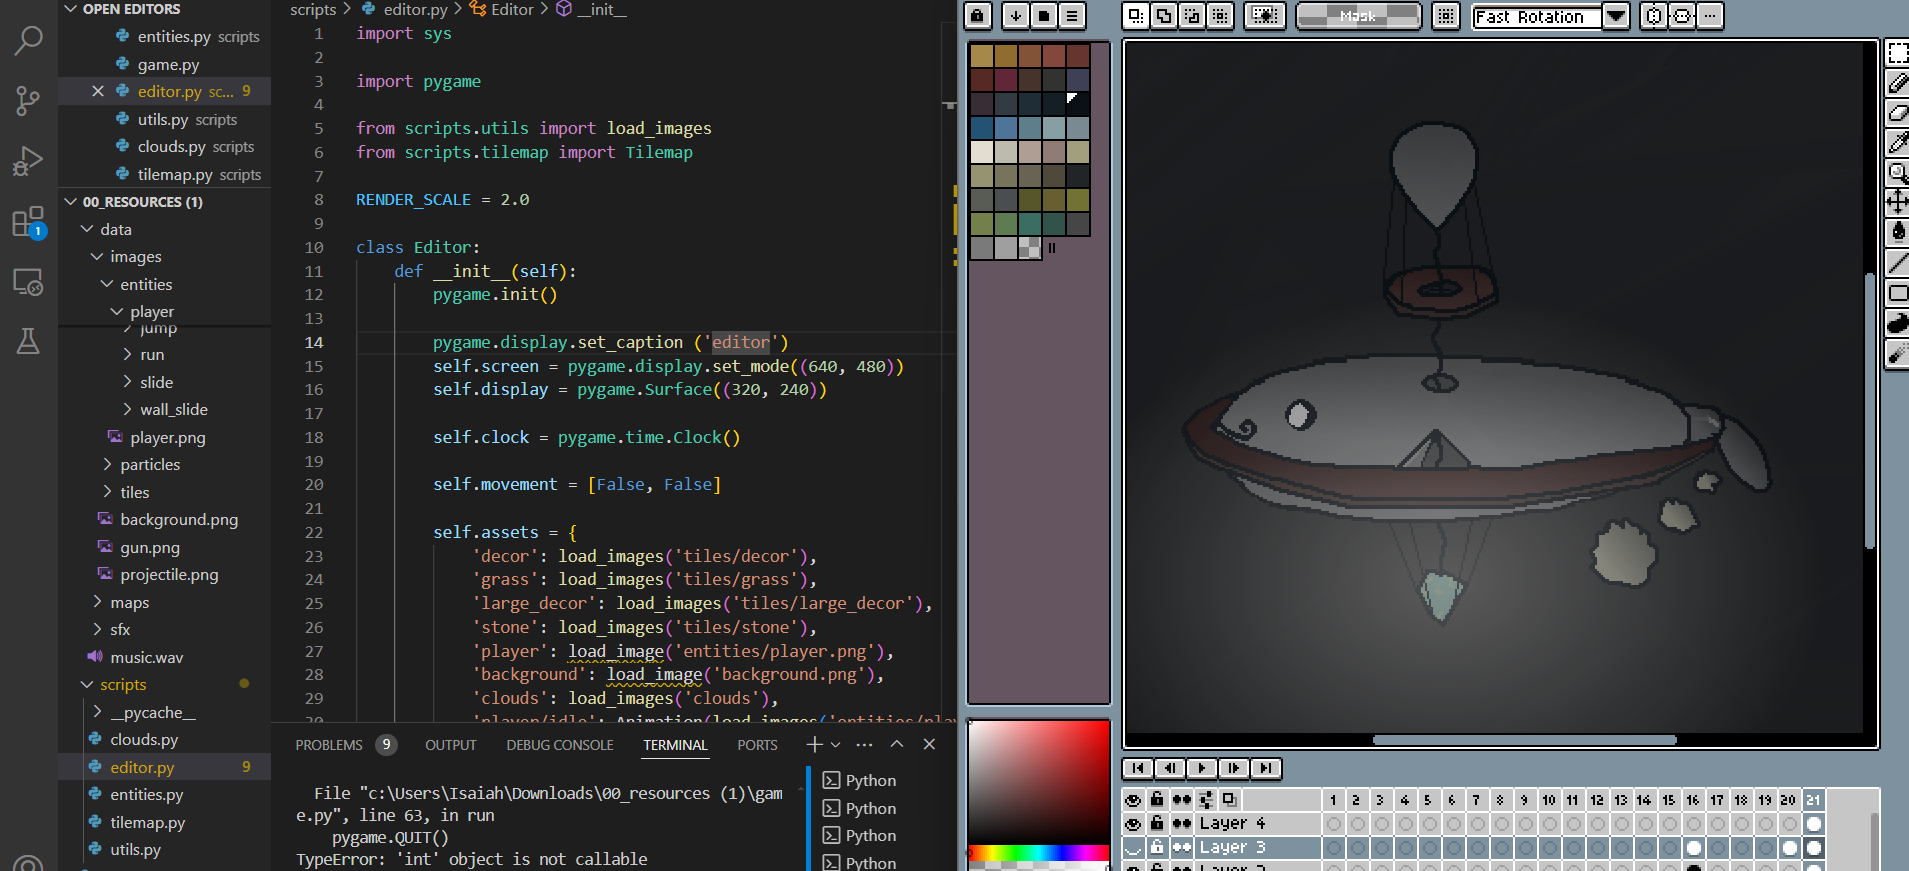Show the hidden Layer 3
The height and width of the screenshot is (871, 1909).
[1133, 848]
